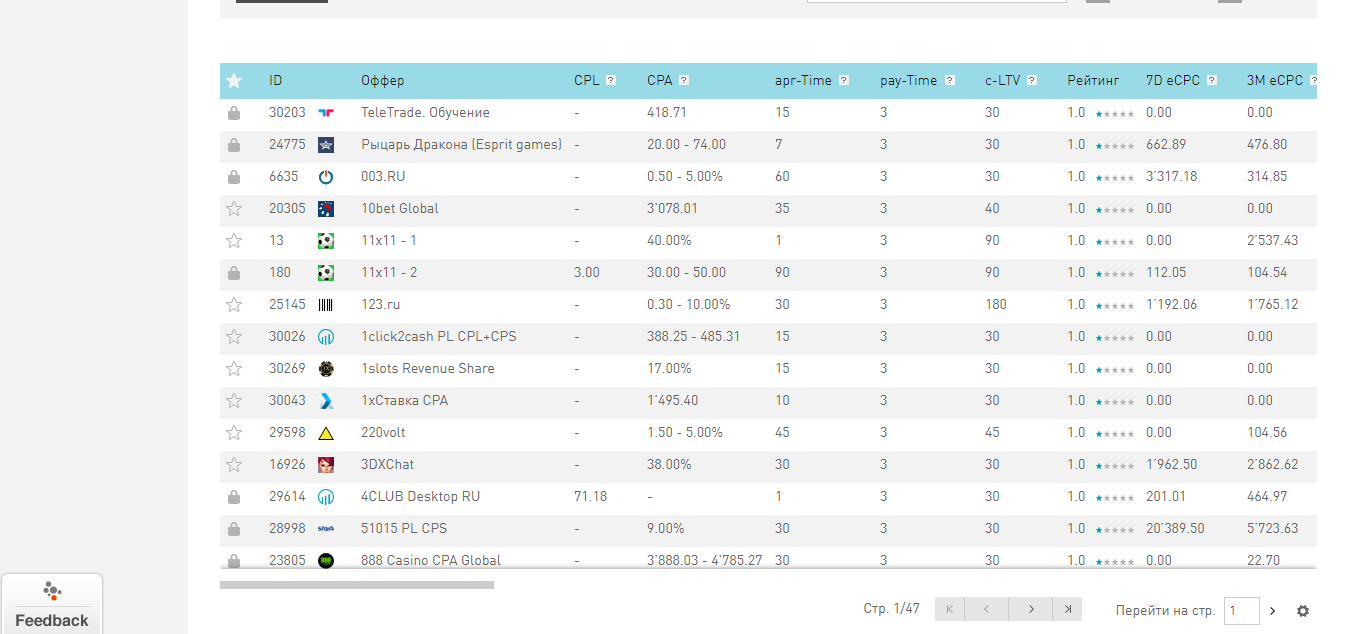Click the lock icon for 11x11 - 2
Image resolution: width=1349 pixels, height=634 pixels.
(x=234, y=273)
